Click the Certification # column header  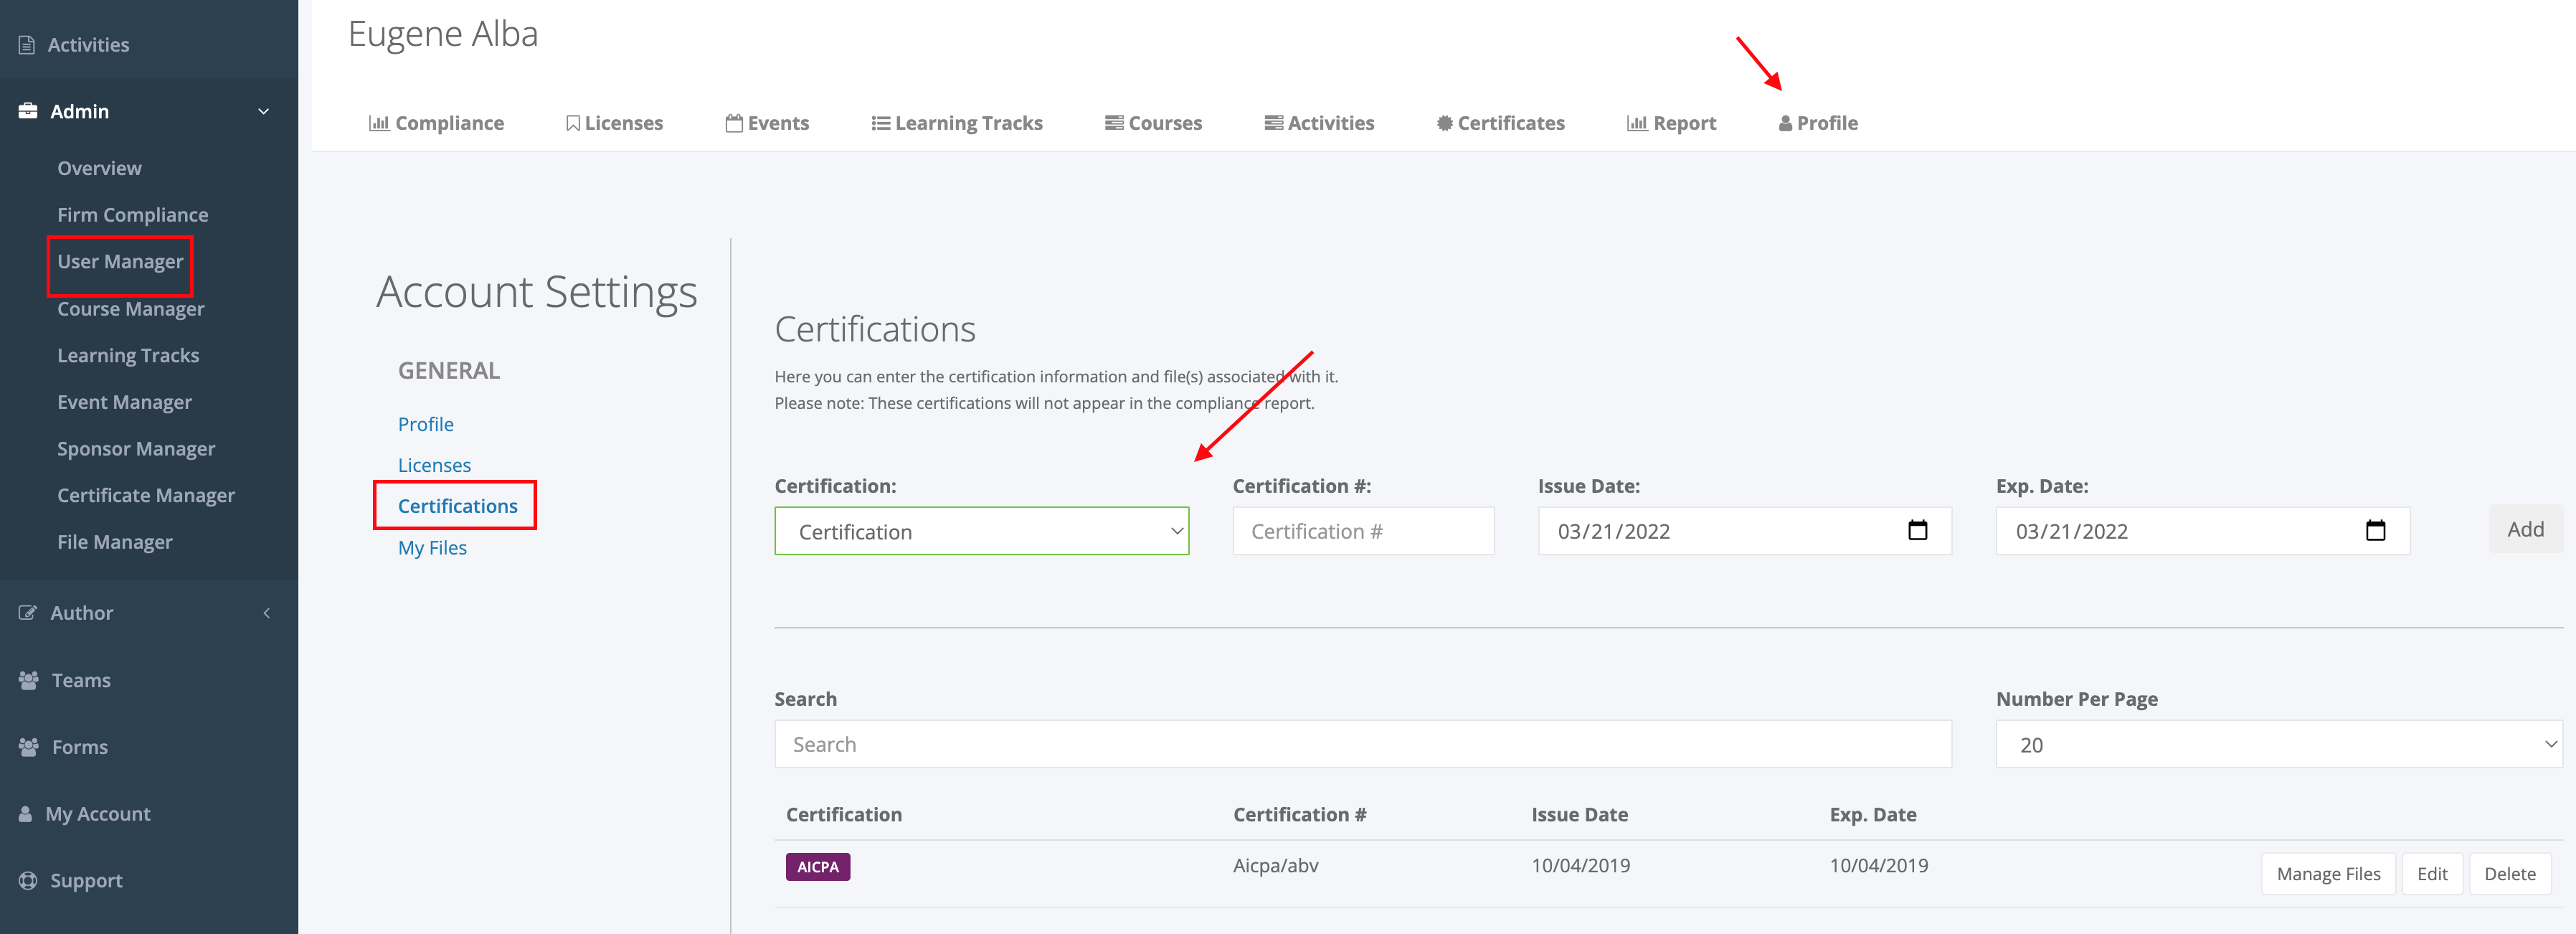1300,815
